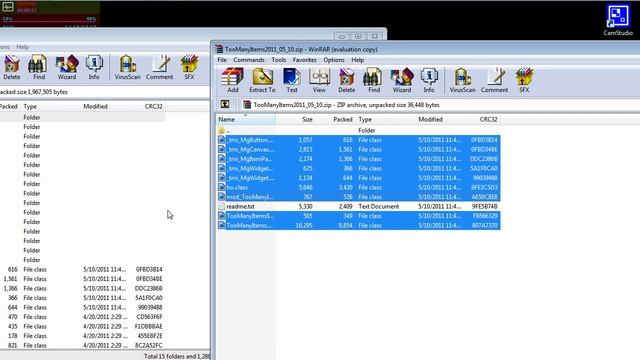Open the File menu
640x360 pixels.
tap(222, 60)
